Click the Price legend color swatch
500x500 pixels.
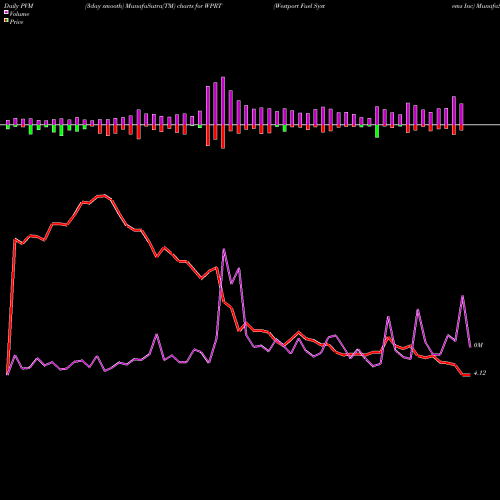tap(6, 21)
